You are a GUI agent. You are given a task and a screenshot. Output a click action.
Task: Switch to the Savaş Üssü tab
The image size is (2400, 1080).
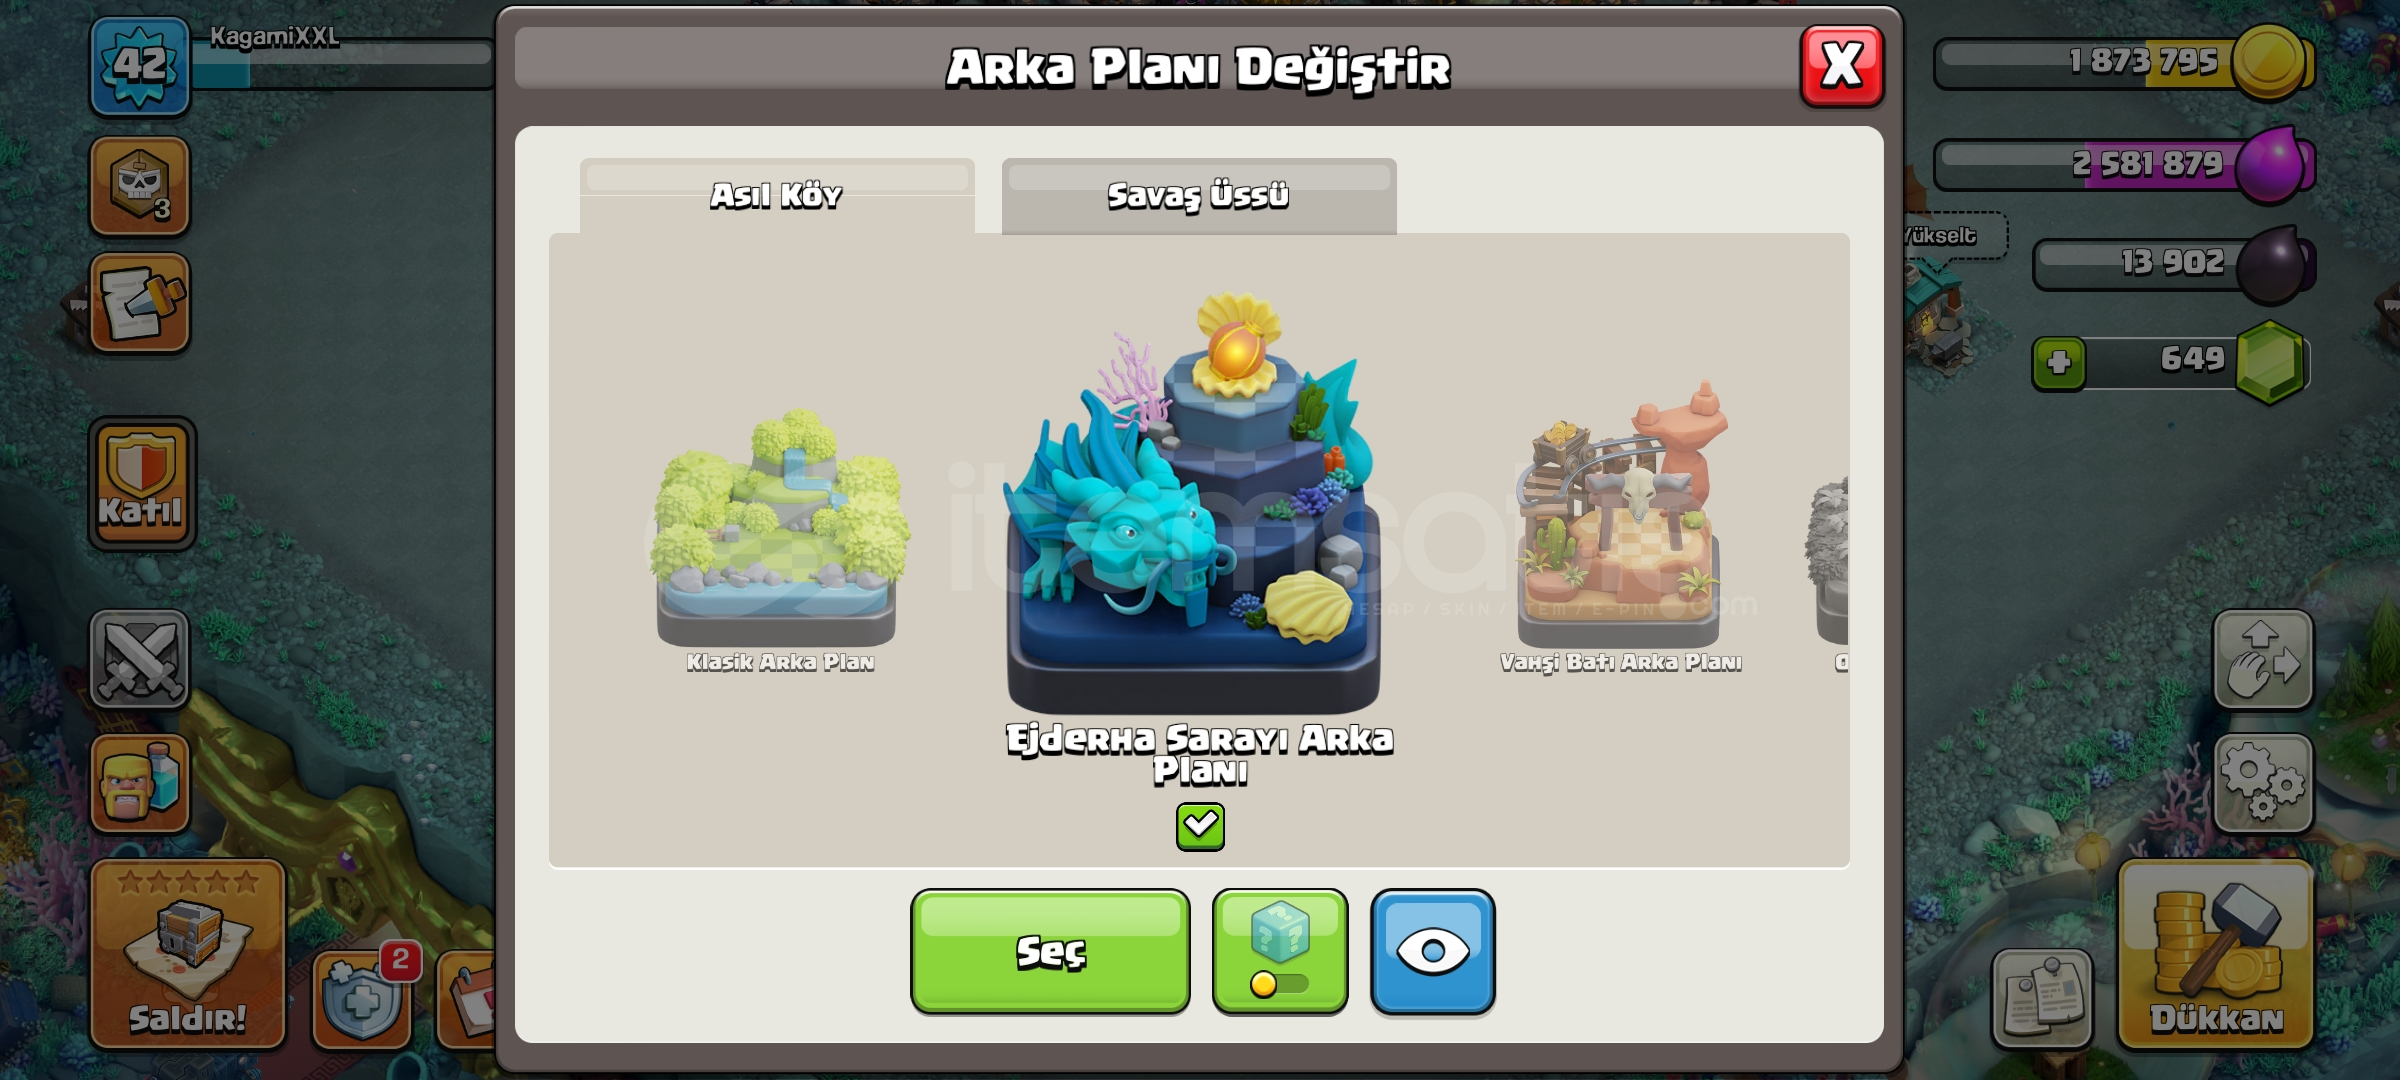point(1199,195)
